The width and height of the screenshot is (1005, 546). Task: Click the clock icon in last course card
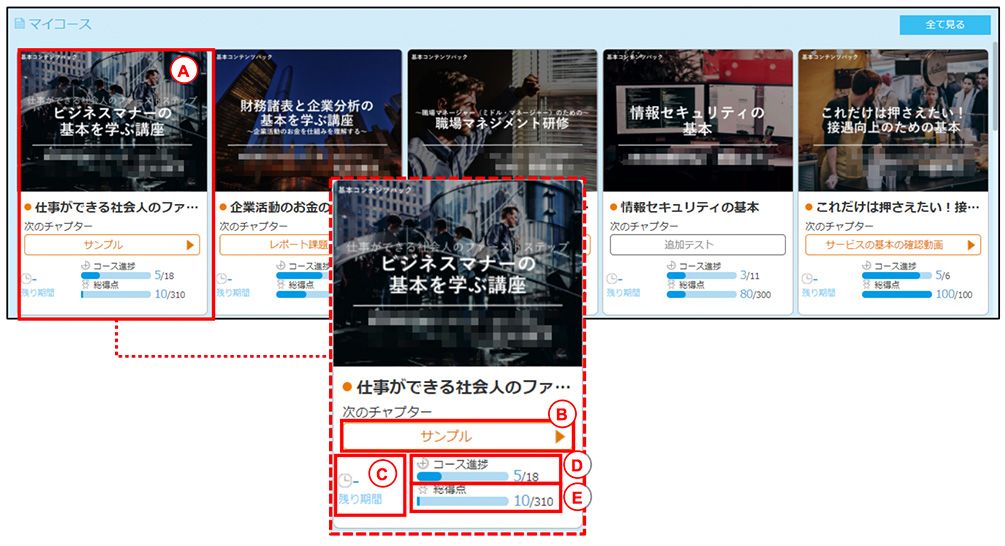808,279
